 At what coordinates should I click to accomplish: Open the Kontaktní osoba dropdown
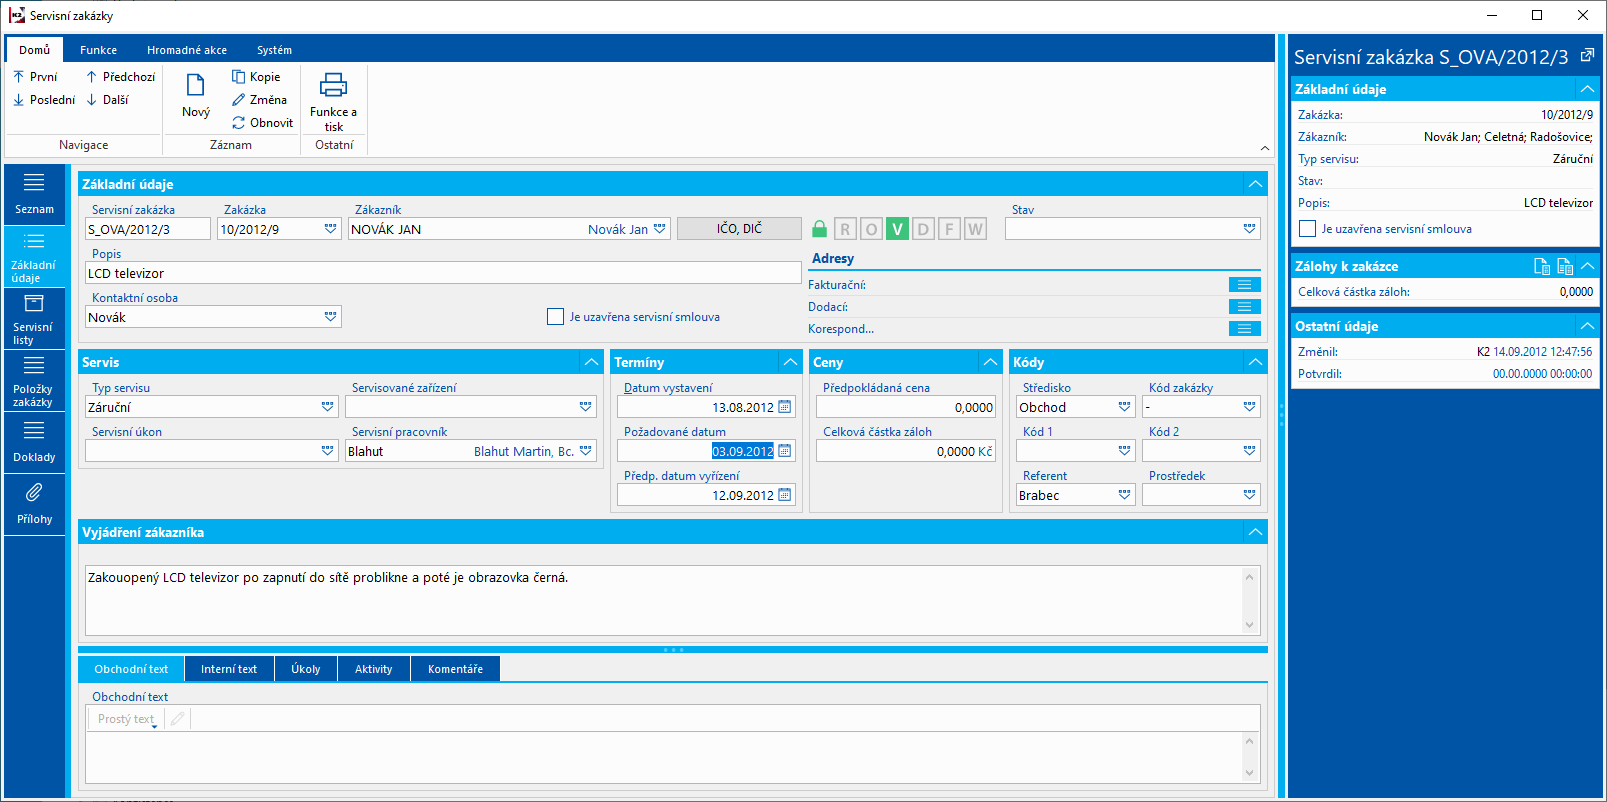[331, 317]
